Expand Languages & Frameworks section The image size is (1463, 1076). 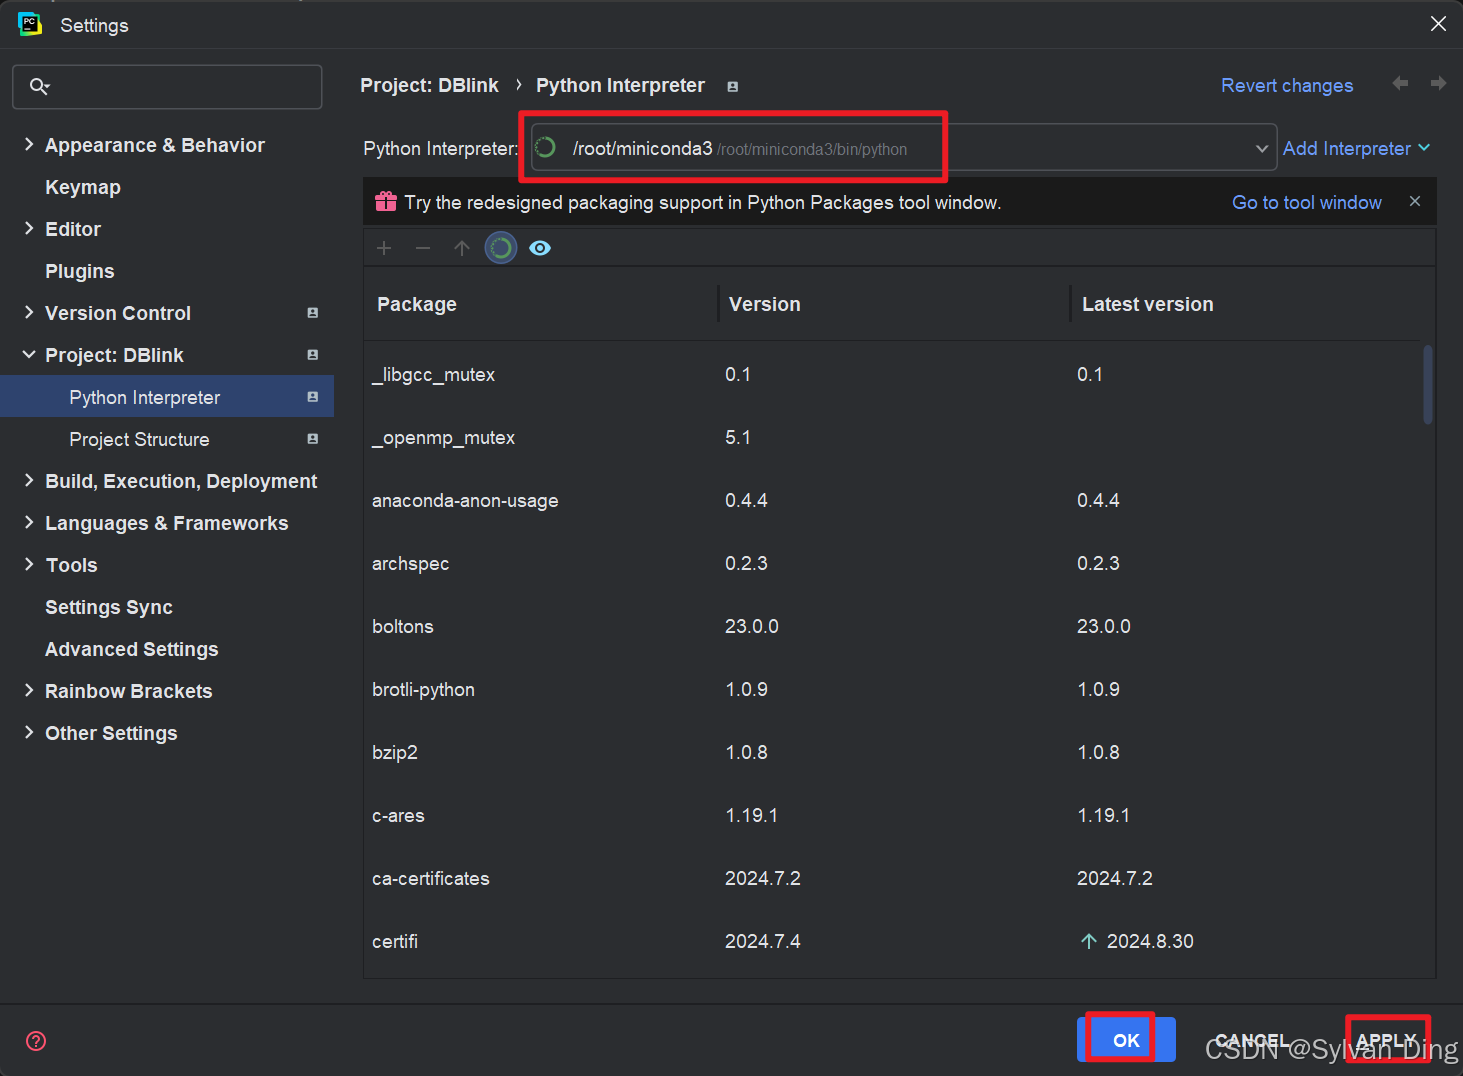(29, 522)
